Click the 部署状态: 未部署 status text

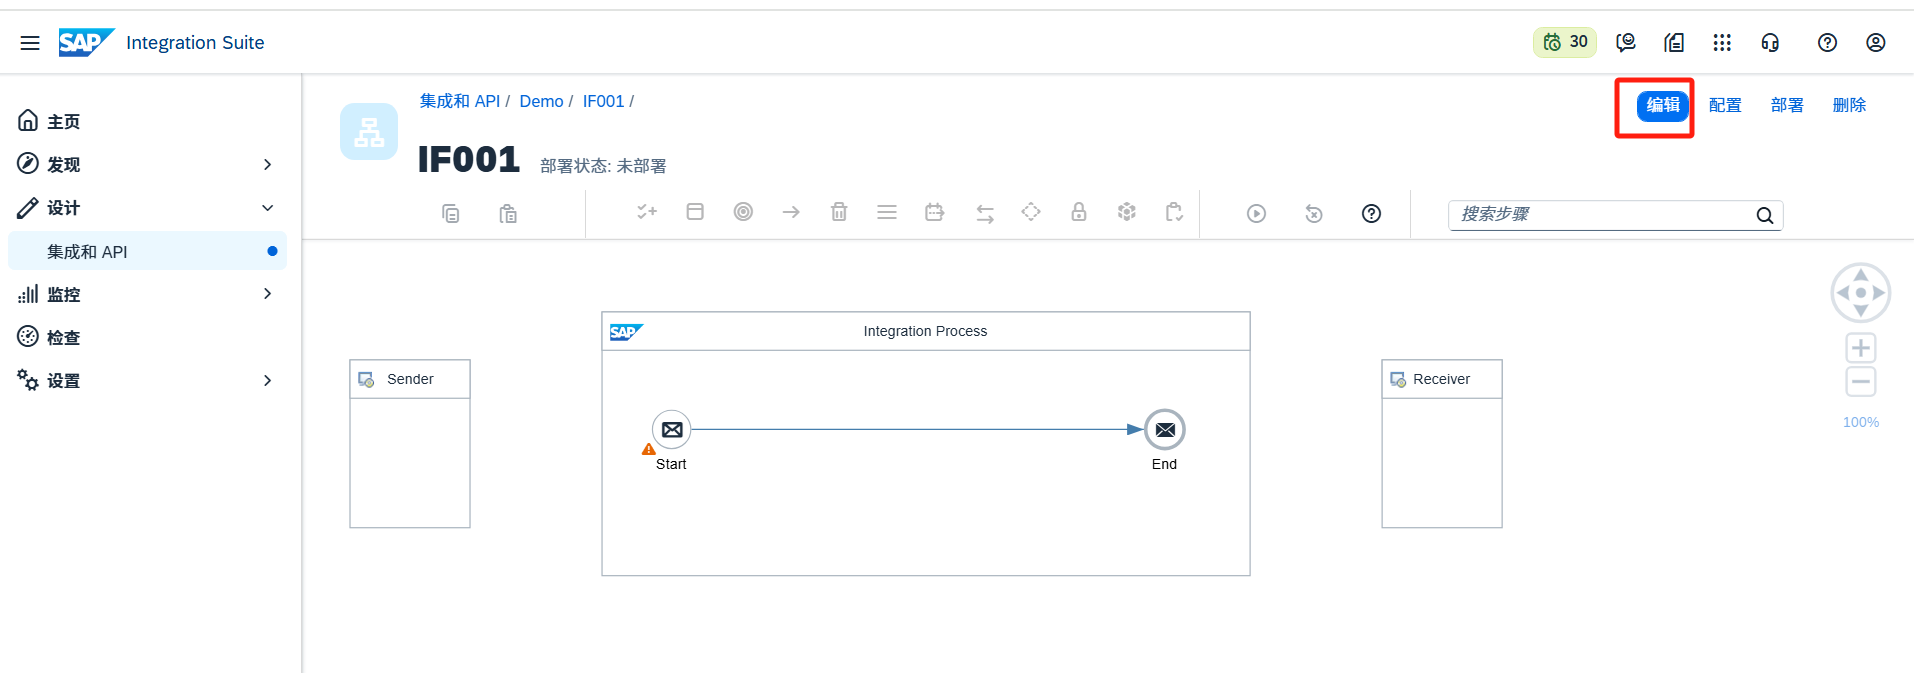click(603, 166)
